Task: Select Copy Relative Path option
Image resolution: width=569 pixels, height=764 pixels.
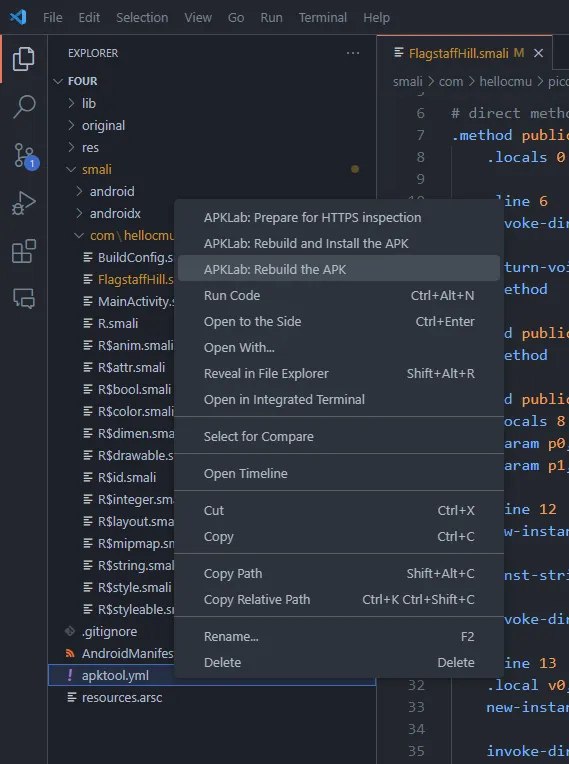Action: point(339,599)
